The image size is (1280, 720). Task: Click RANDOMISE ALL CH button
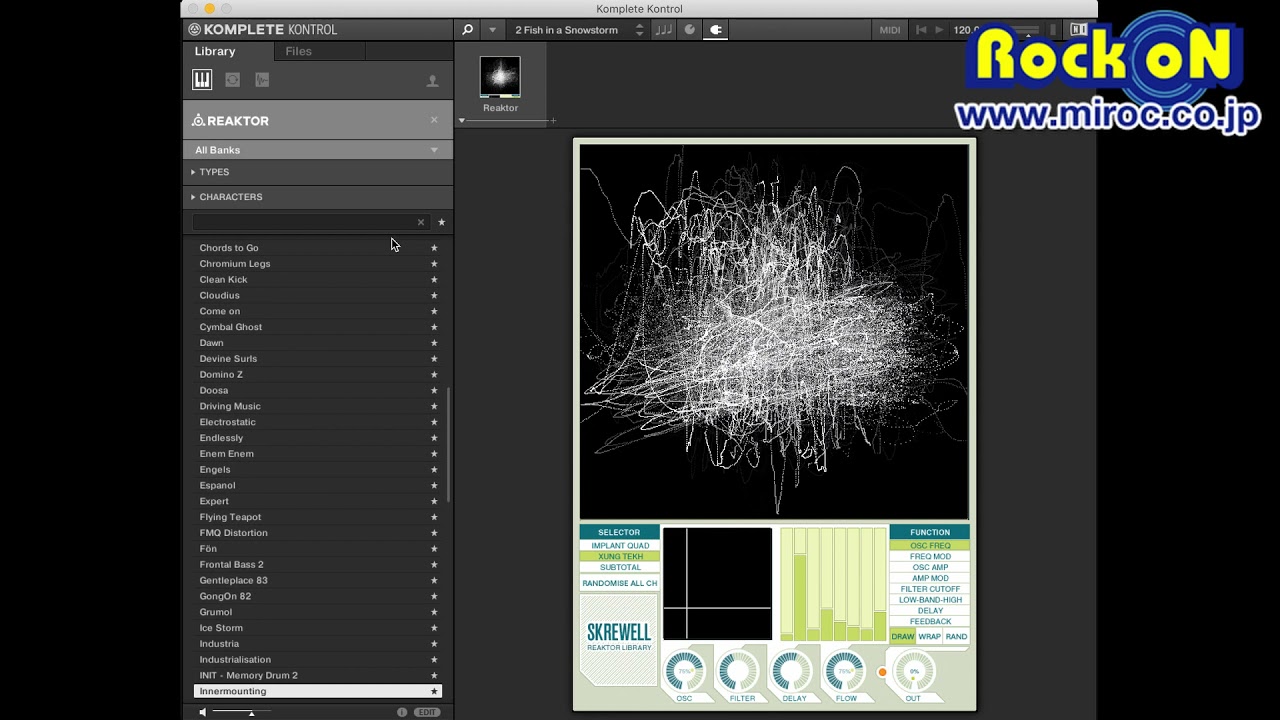click(x=620, y=583)
